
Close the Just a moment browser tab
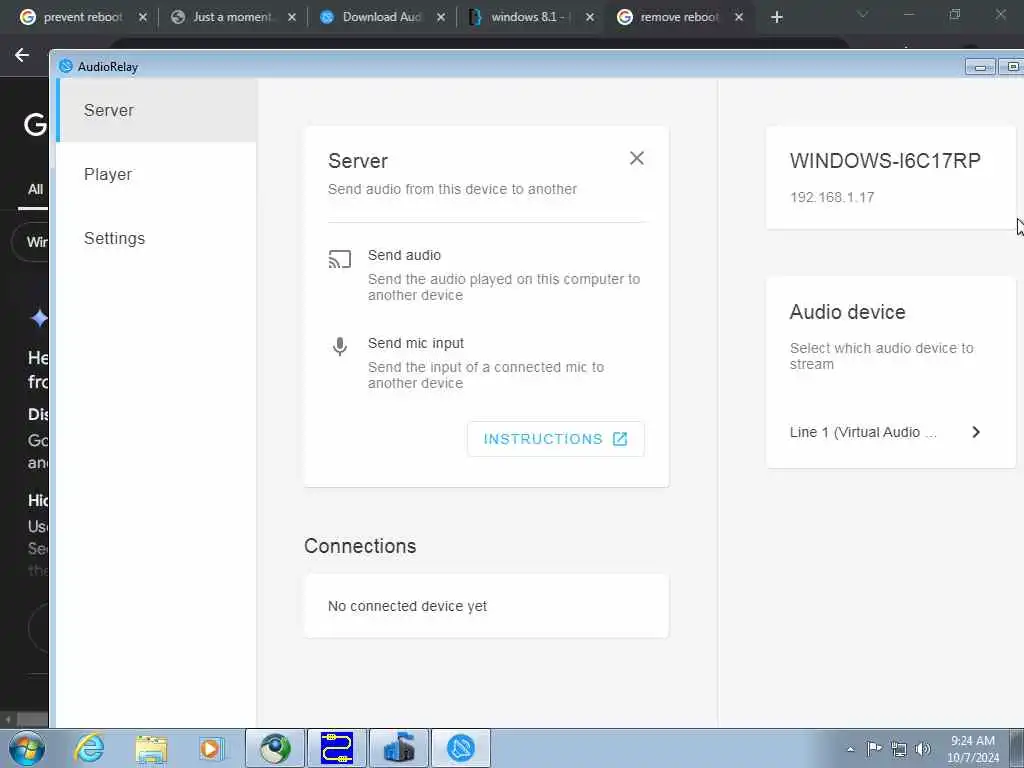pyautogui.click(x=292, y=18)
